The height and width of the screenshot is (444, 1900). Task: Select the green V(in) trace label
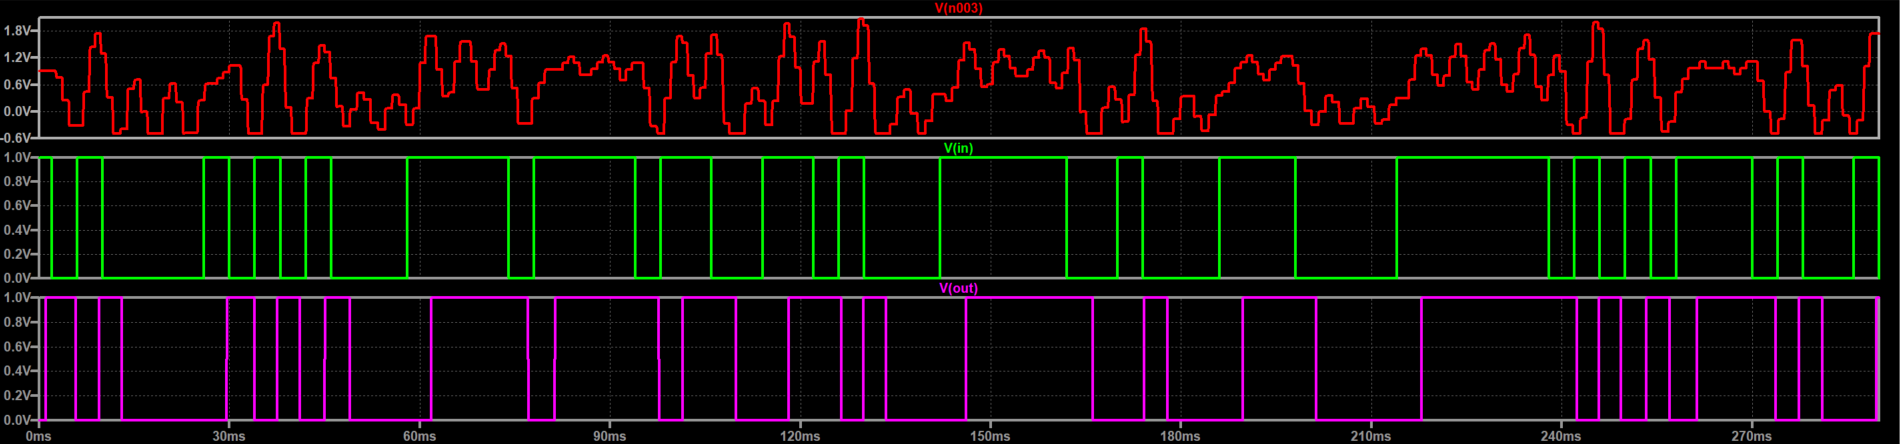coord(958,148)
